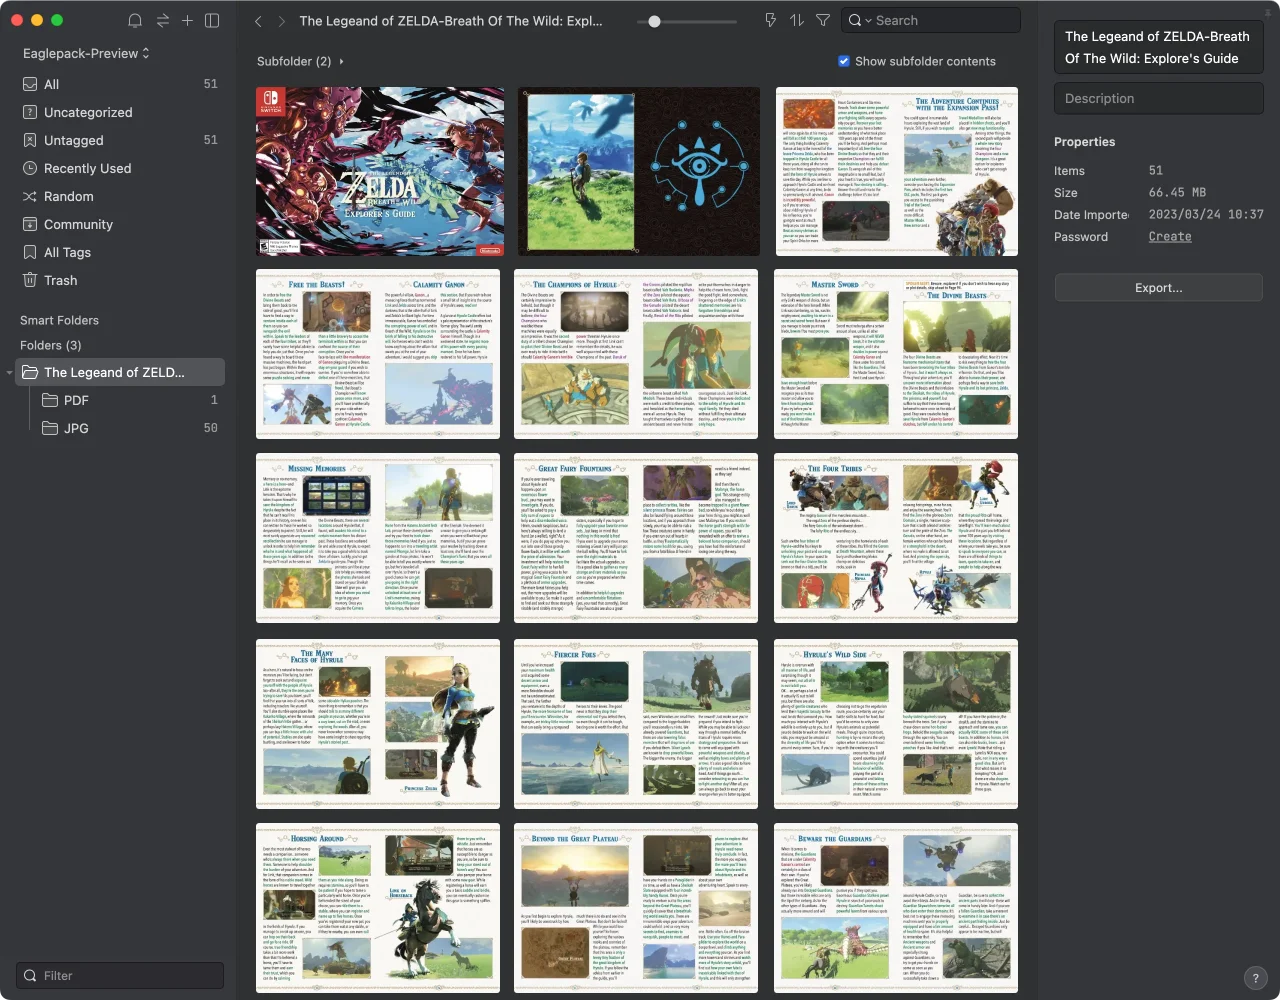This screenshot has height=1000, width=1280.
Task: Click the Smart Folders header
Action: (x=59, y=320)
